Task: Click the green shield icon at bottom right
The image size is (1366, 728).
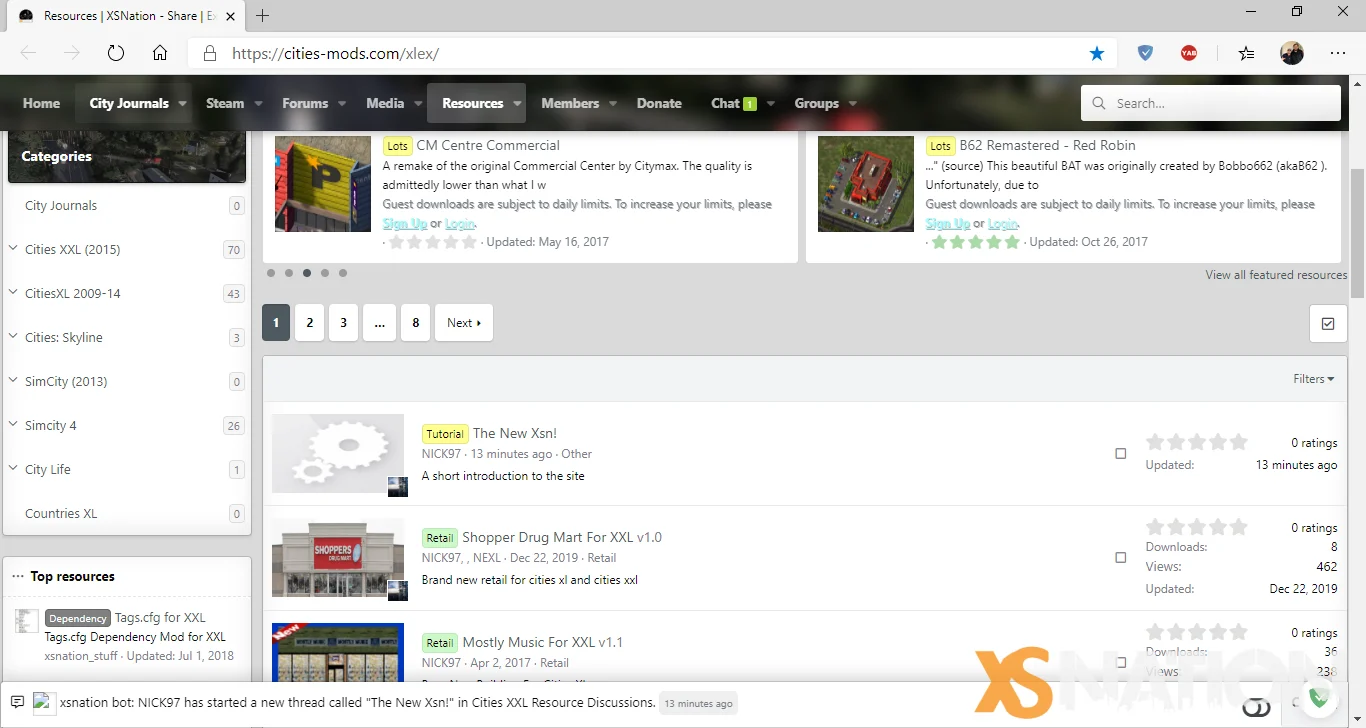Action: pyautogui.click(x=1319, y=697)
